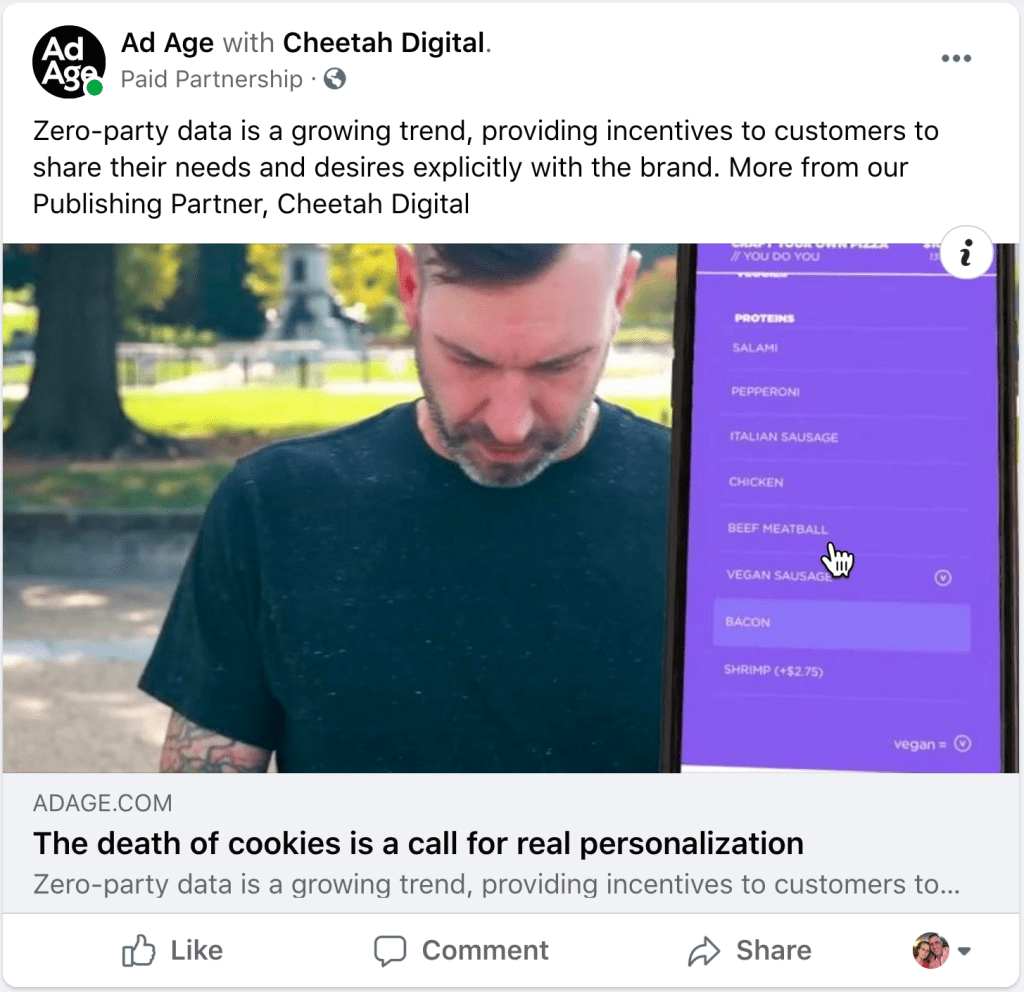Click the Paid Partnership label
The image size is (1024, 992).
[212, 79]
